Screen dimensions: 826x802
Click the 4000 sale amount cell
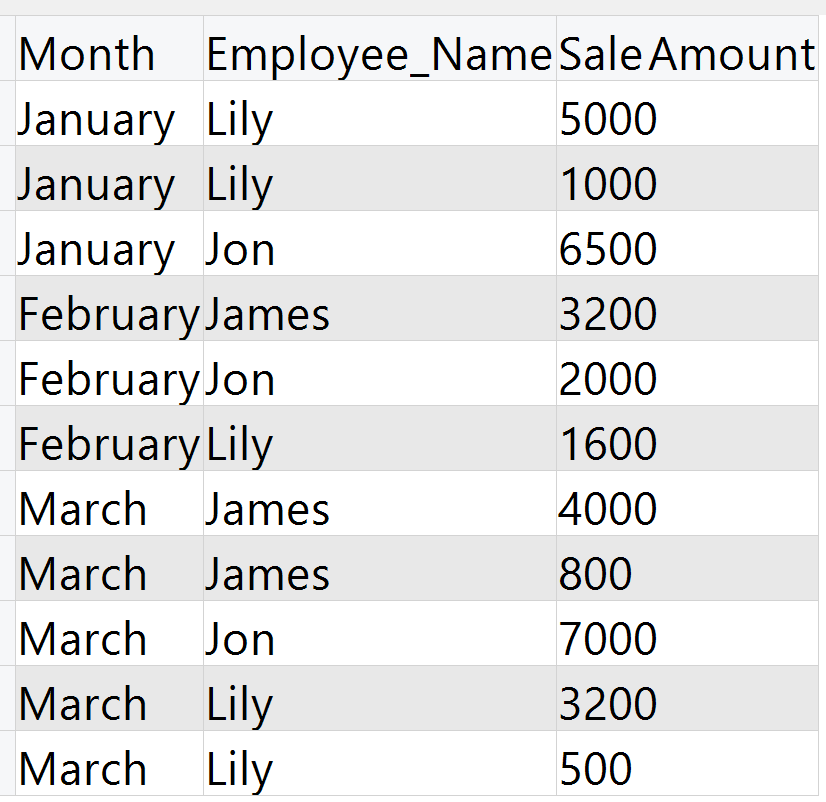[608, 510]
